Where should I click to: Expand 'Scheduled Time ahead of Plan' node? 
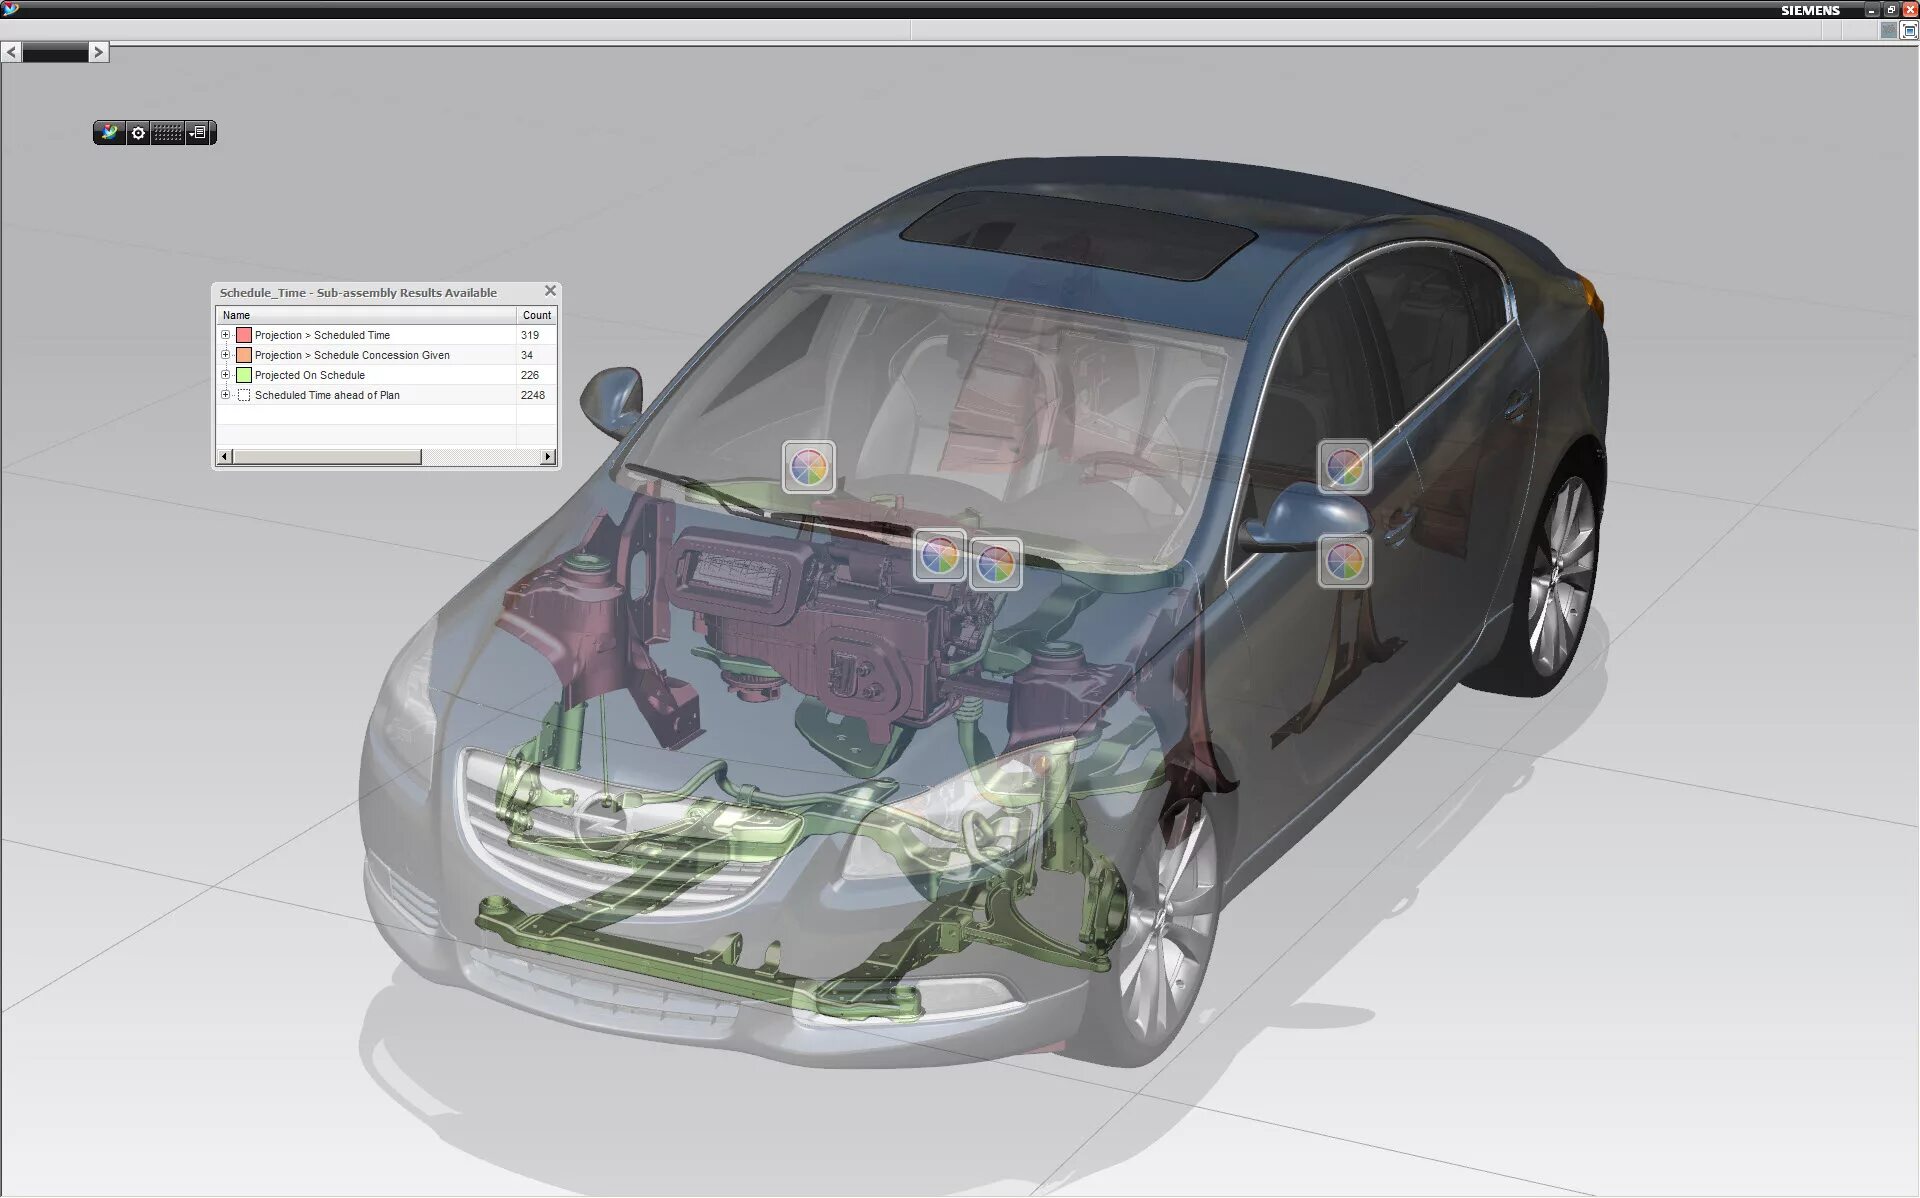click(x=226, y=395)
